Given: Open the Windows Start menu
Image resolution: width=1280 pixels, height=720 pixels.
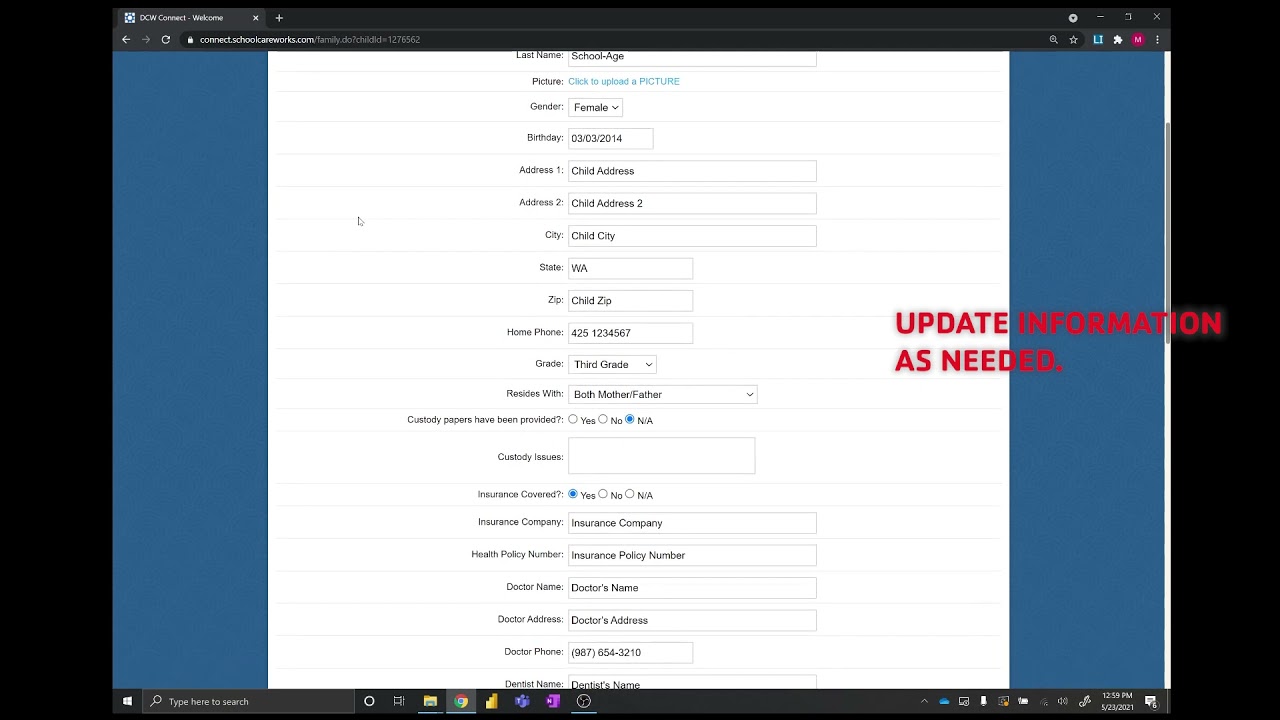Looking at the screenshot, I should click(x=127, y=702).
